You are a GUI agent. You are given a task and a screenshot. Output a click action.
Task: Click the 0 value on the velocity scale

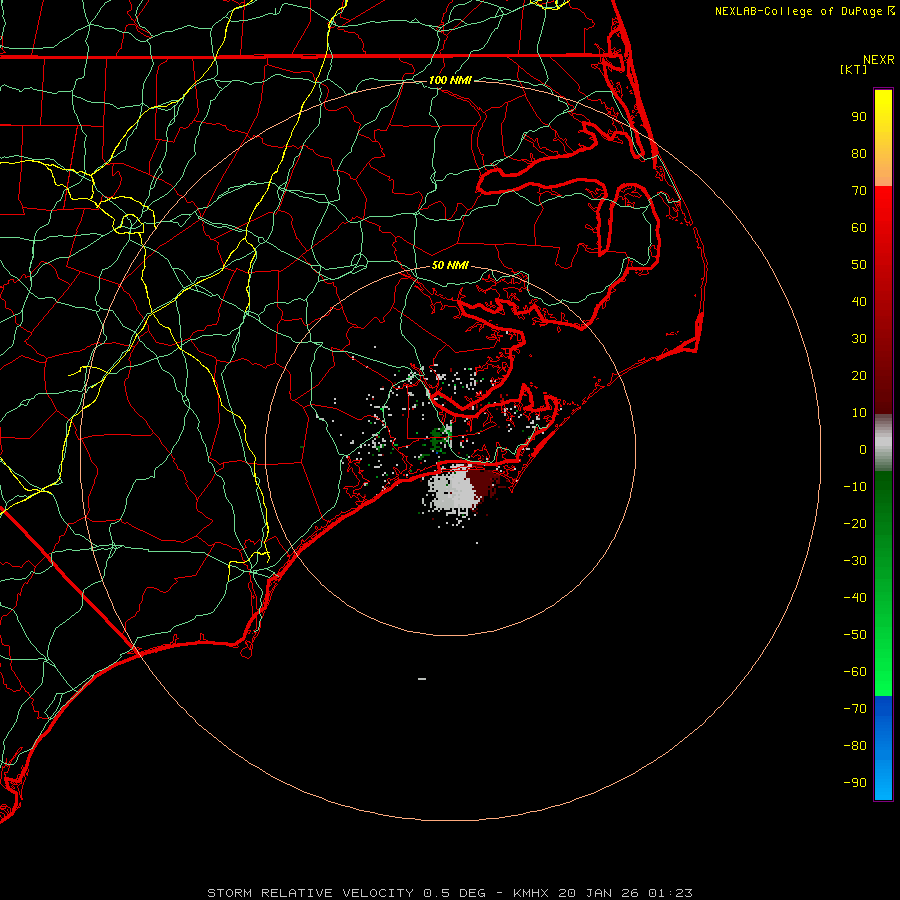click(x=863, y=449)
